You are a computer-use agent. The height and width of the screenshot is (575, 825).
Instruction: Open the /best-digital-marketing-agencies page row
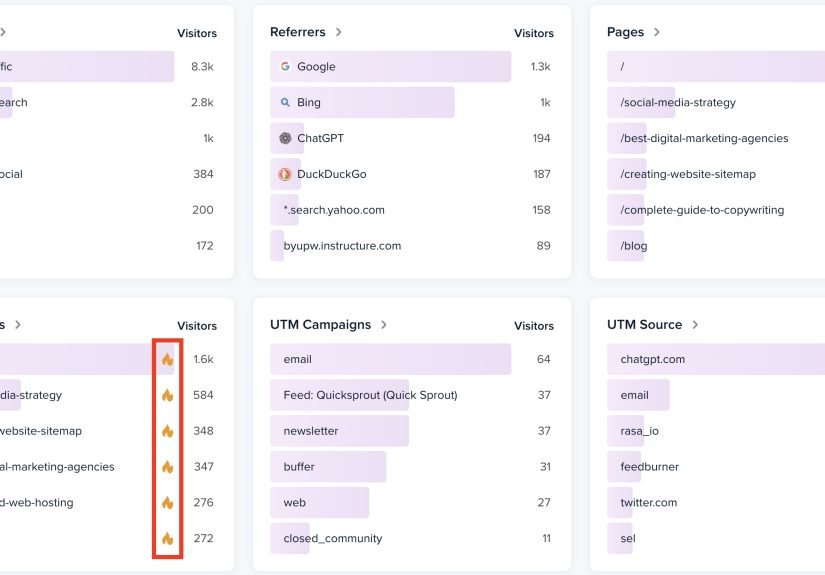tap(716, 138)
